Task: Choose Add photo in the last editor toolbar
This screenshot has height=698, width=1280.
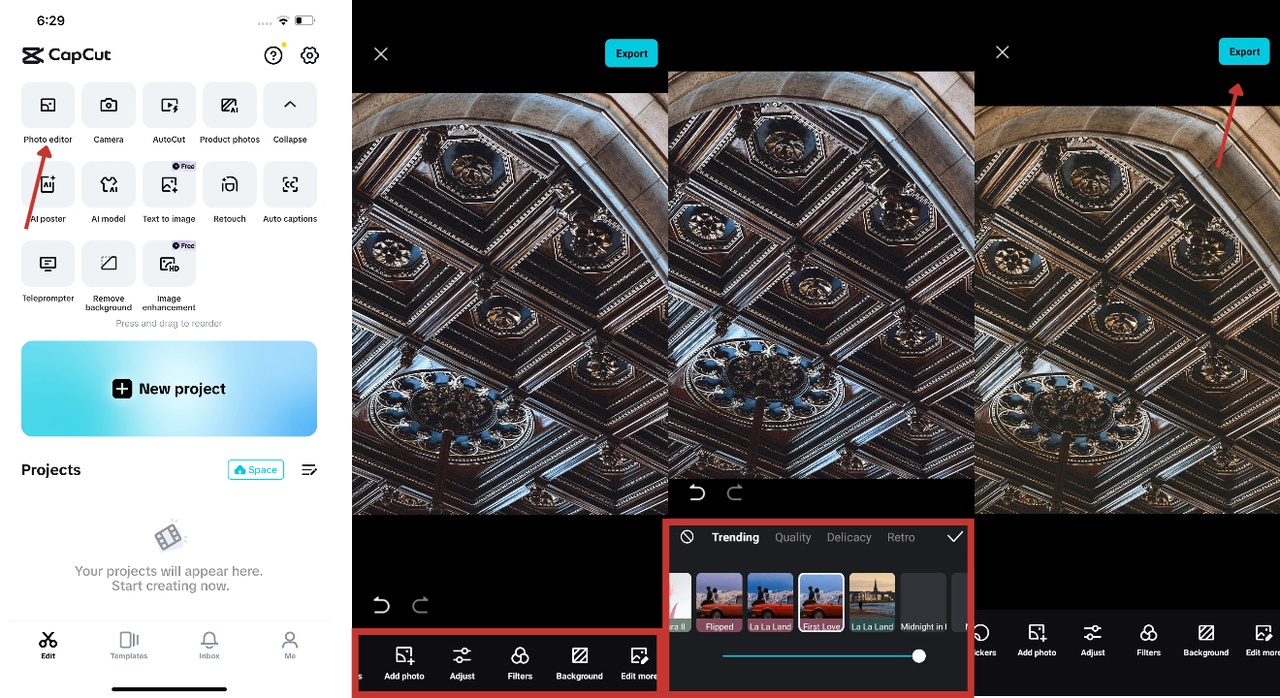Action: point(1036,640)
